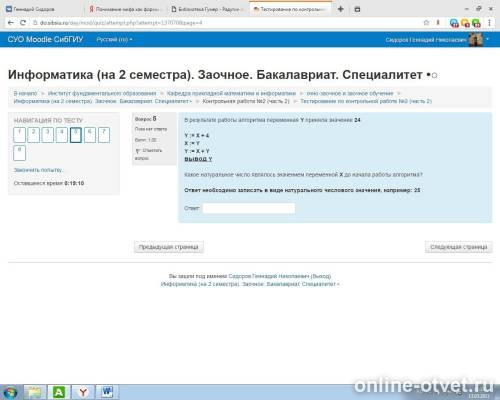Screen dimensions: 500x400
Task: Click browser address bar URL
Action: click(x=121, y=23)
